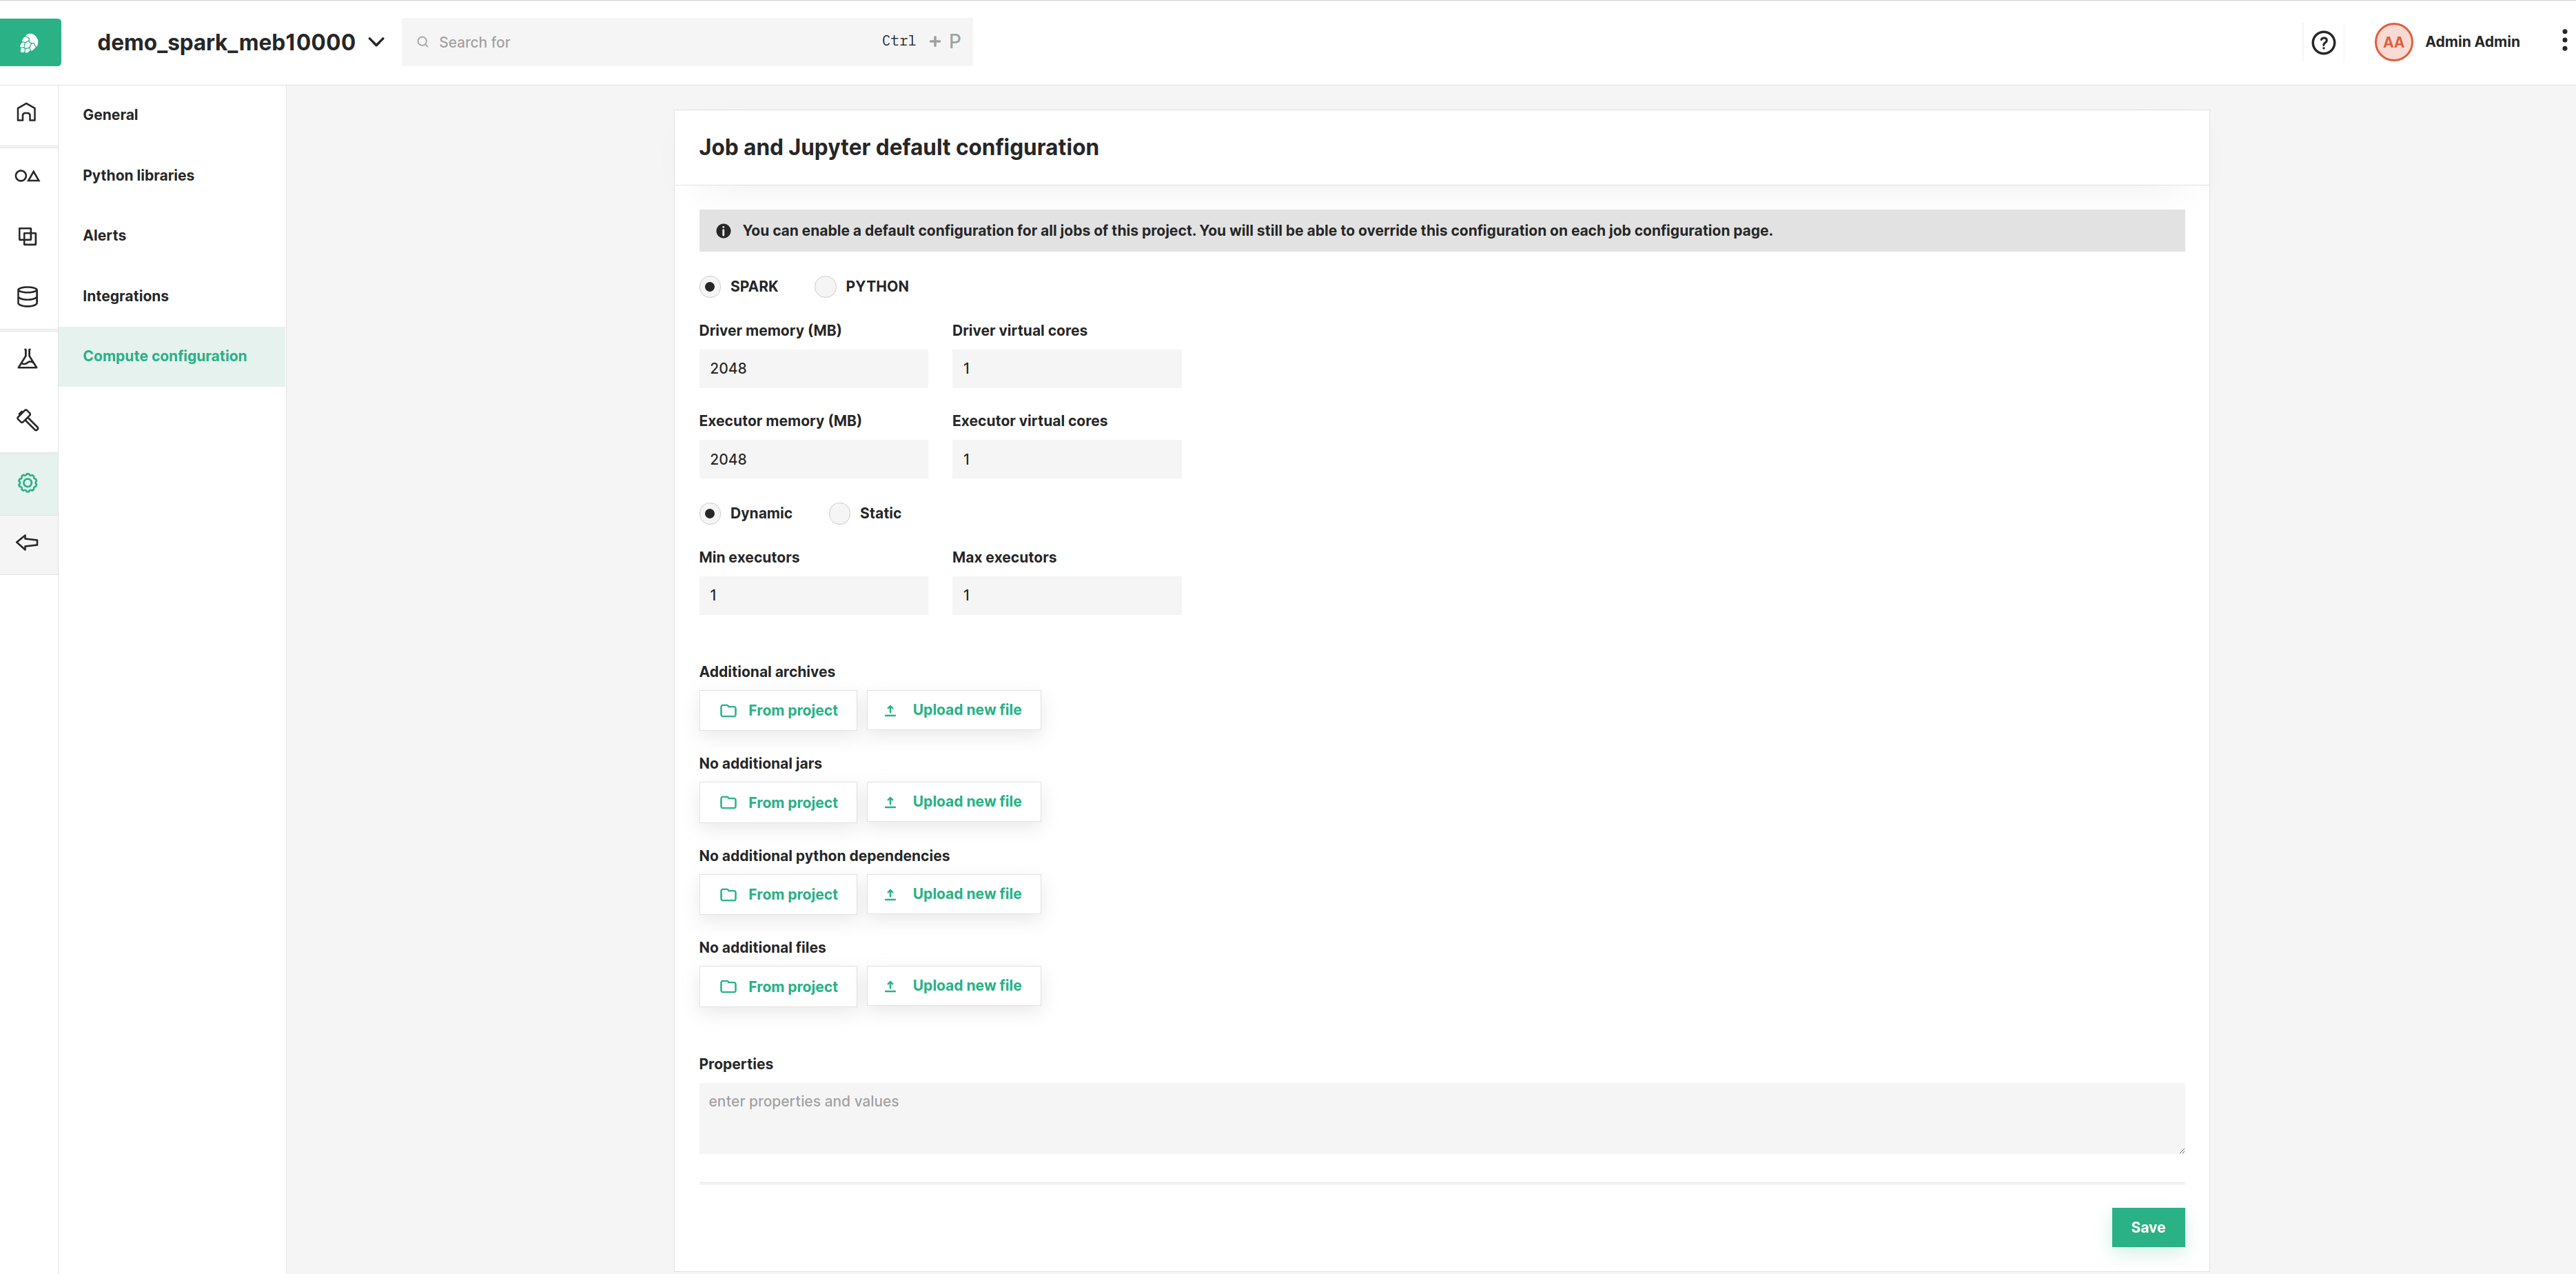Select the PYTHON radio button

point(825,287)
